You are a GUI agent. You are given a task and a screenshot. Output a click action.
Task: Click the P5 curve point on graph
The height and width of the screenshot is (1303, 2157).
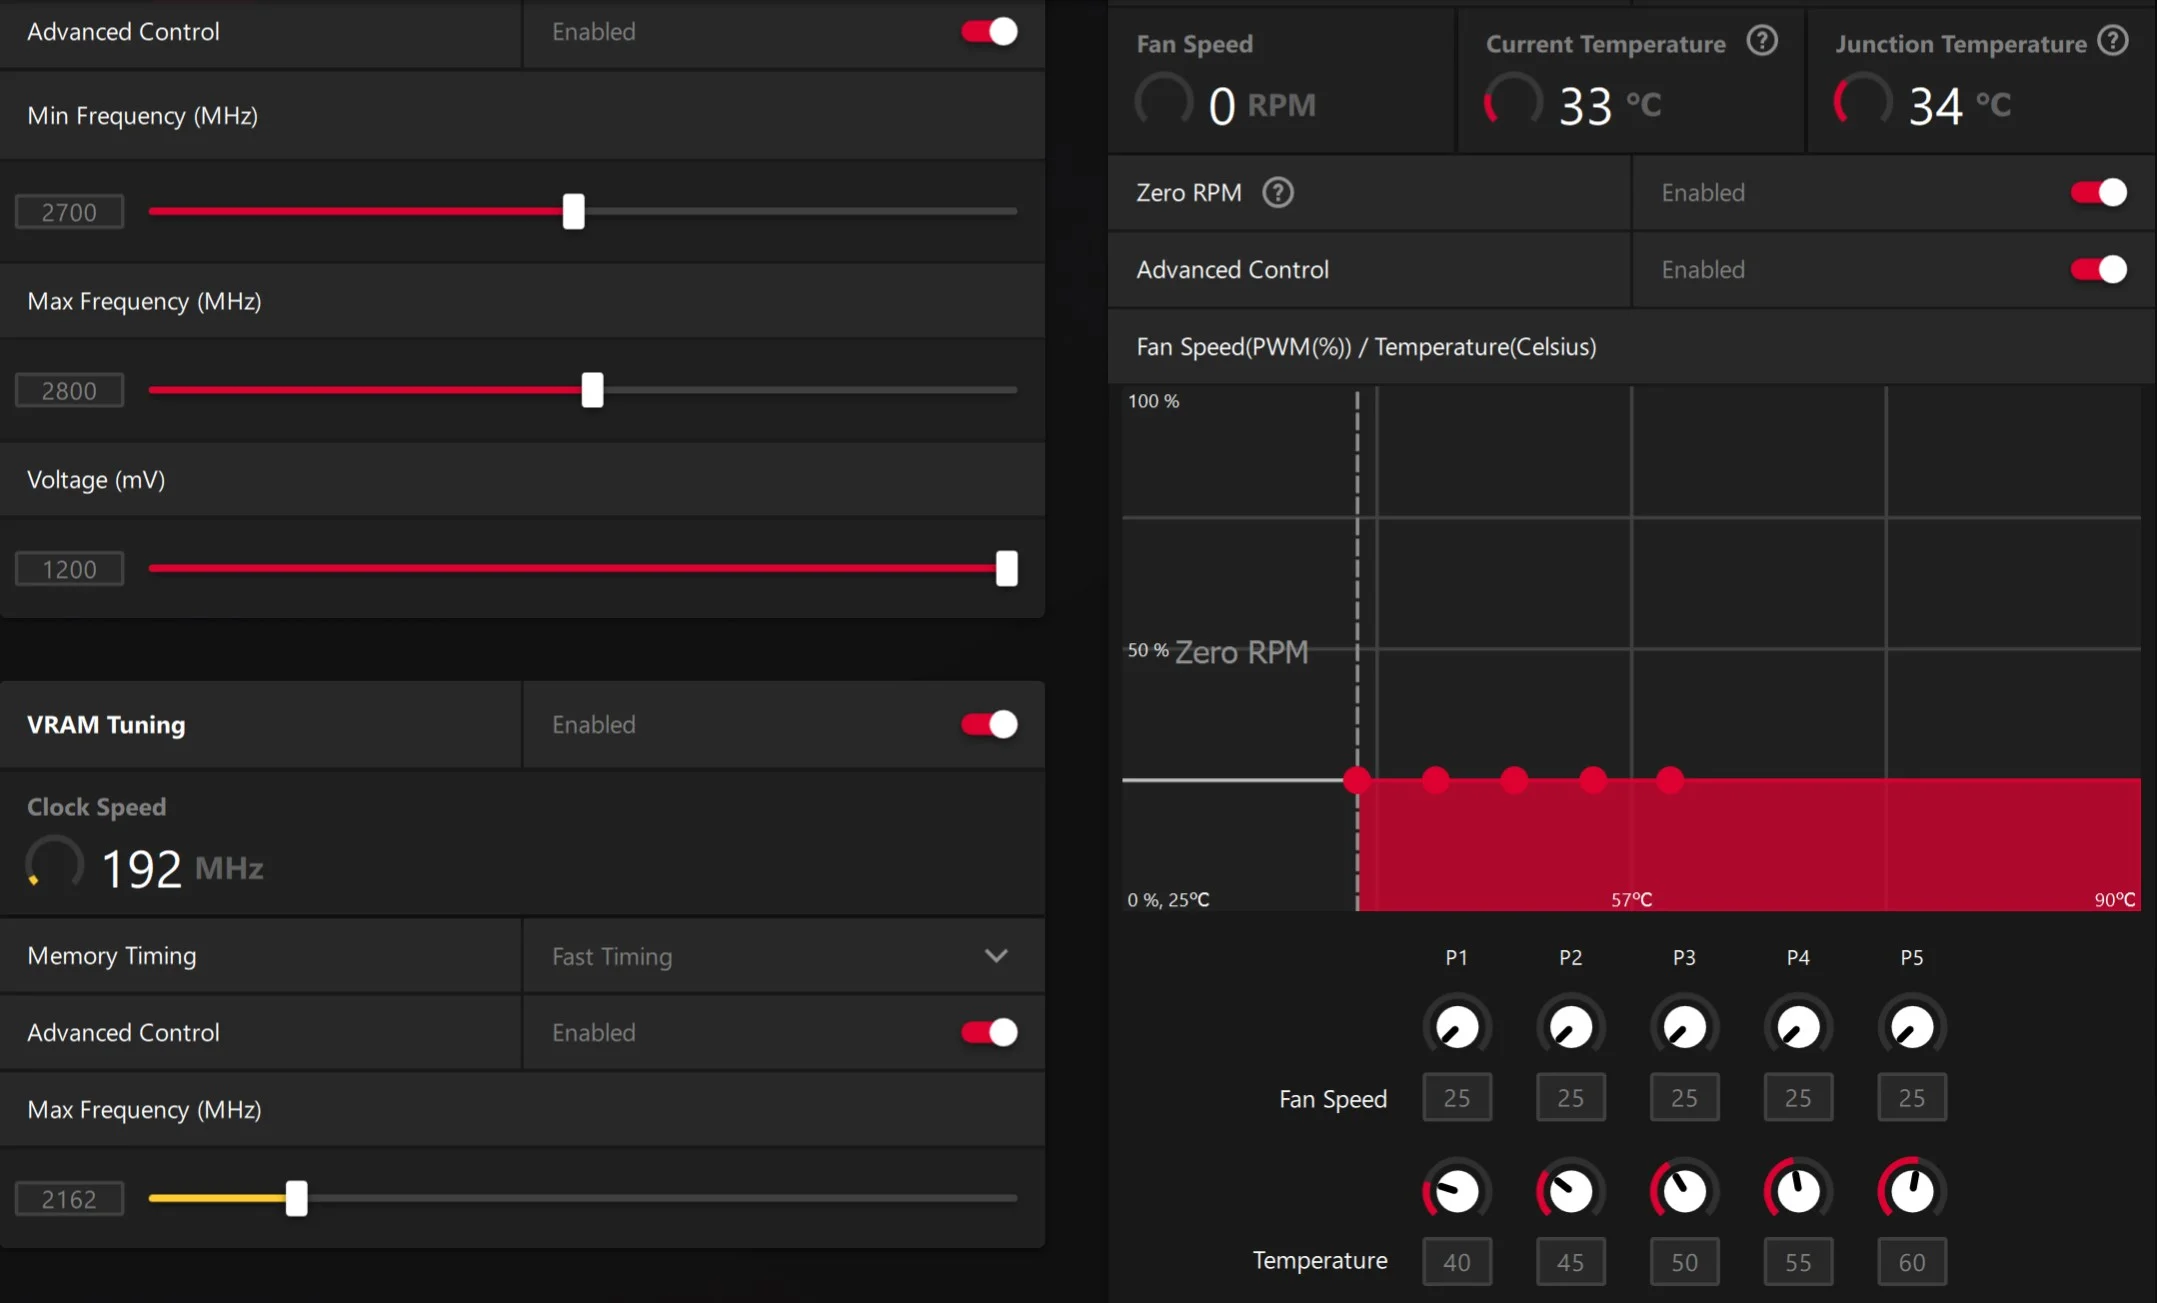coord(1670,779)
